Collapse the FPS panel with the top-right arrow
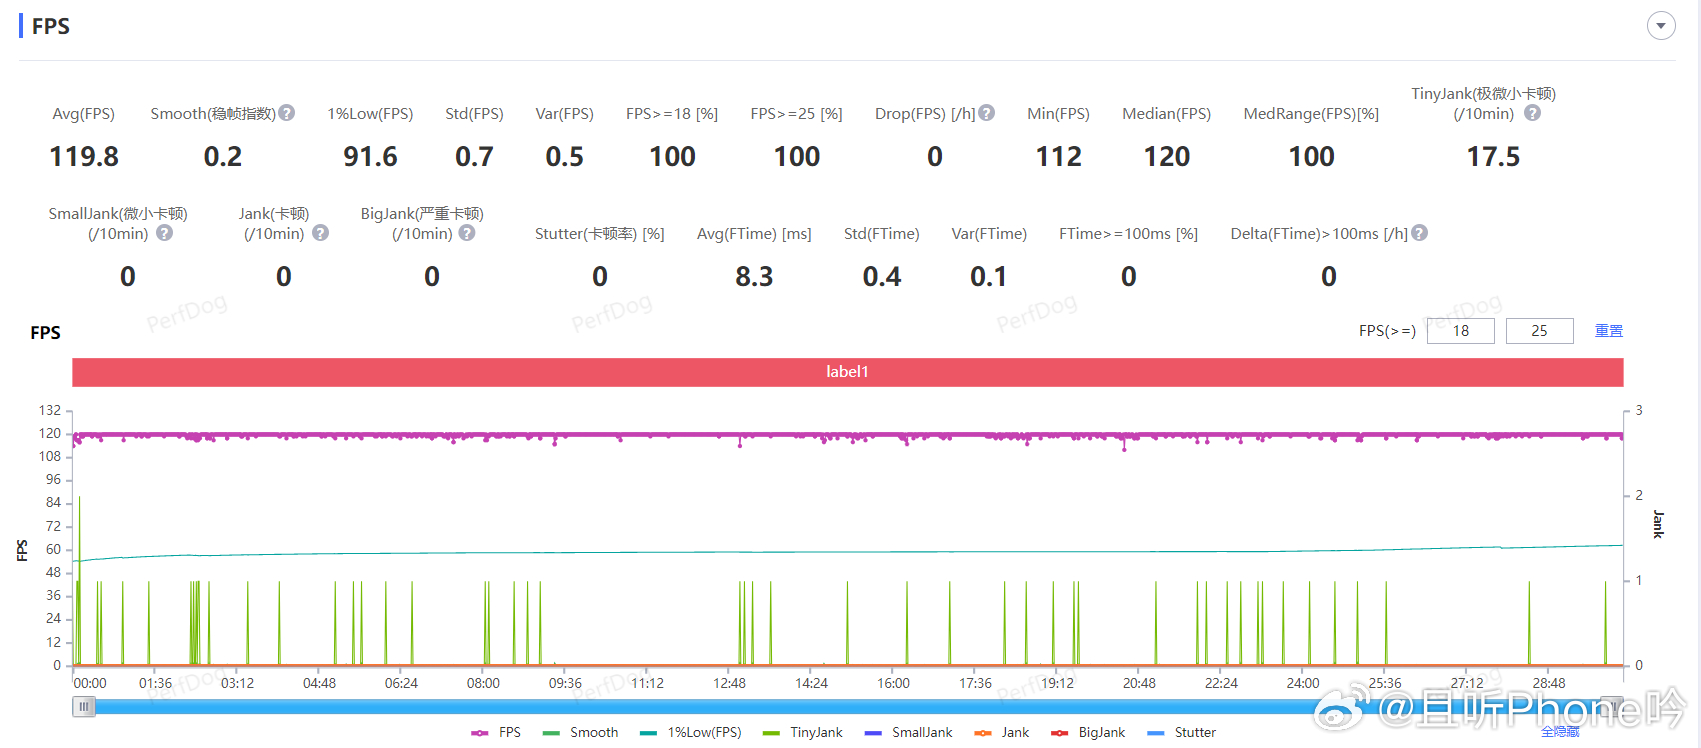Viewport: 1701px width, 748px height. pos(1661,26)
